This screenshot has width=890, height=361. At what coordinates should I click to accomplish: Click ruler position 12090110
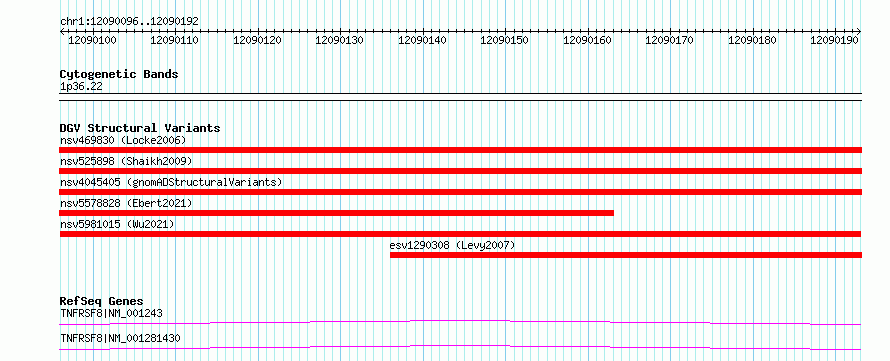[174, 40]
